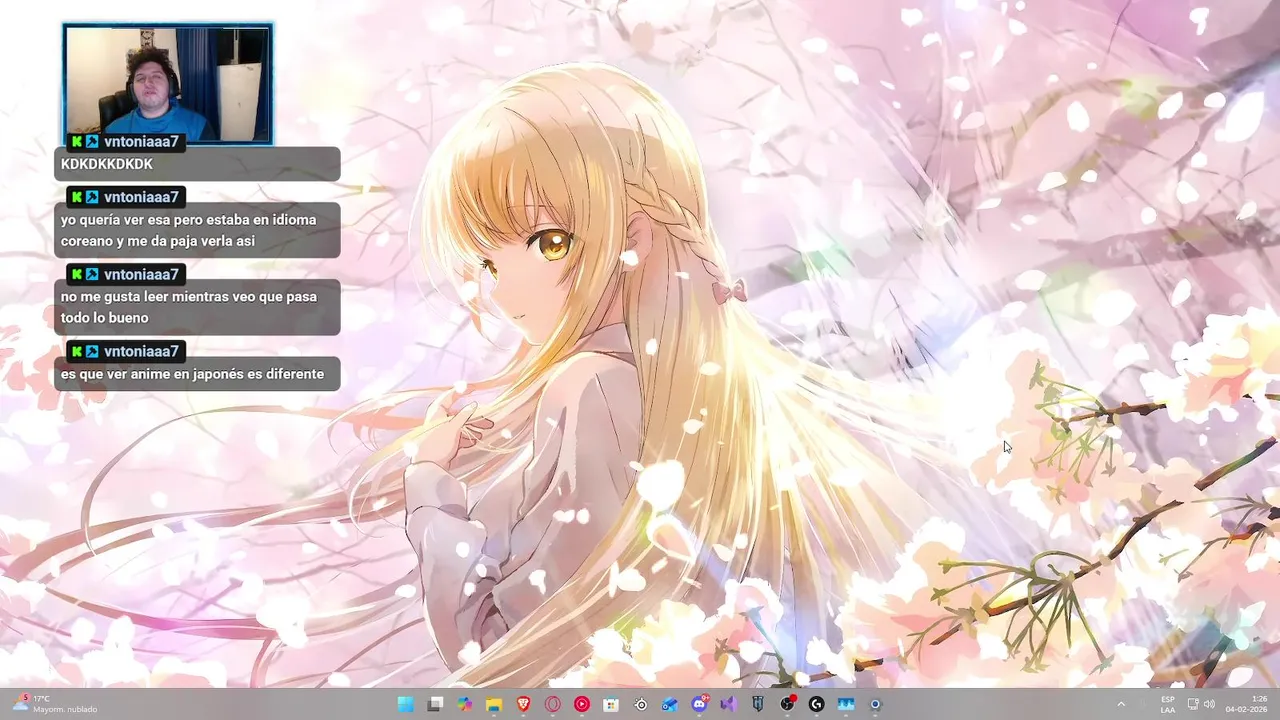Open Opera browser from the taskbar
Image resolution: width=1280 pixels, height=720 pixels.
click(552, 704)
